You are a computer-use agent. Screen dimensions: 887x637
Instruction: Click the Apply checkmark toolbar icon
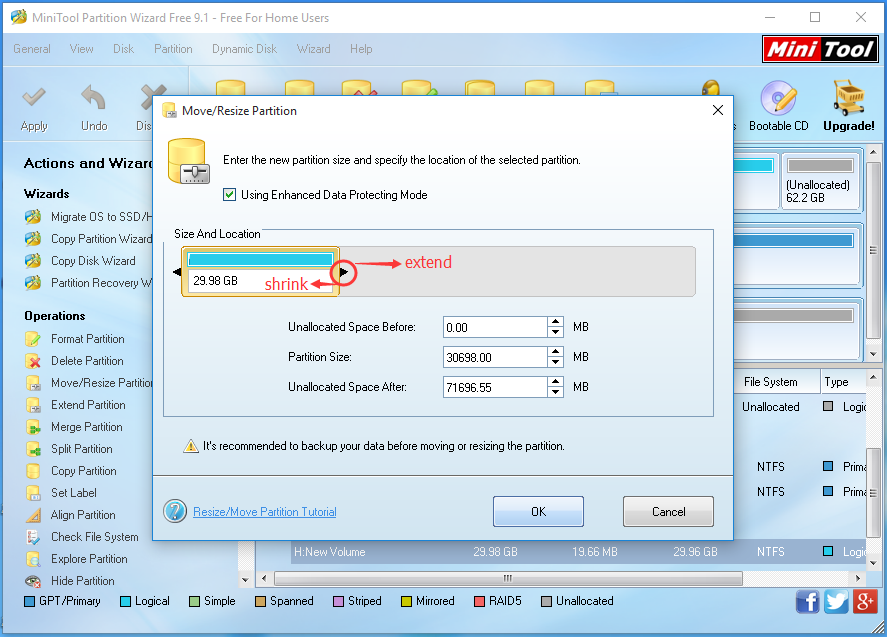[34, 97]
